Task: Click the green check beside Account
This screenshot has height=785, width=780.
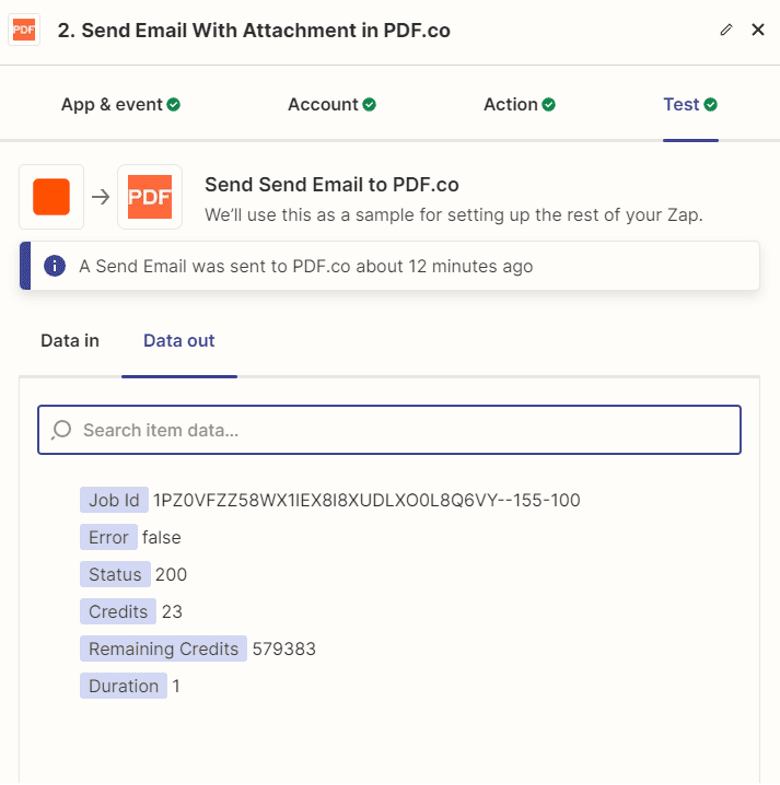Action: pos(369,104)
